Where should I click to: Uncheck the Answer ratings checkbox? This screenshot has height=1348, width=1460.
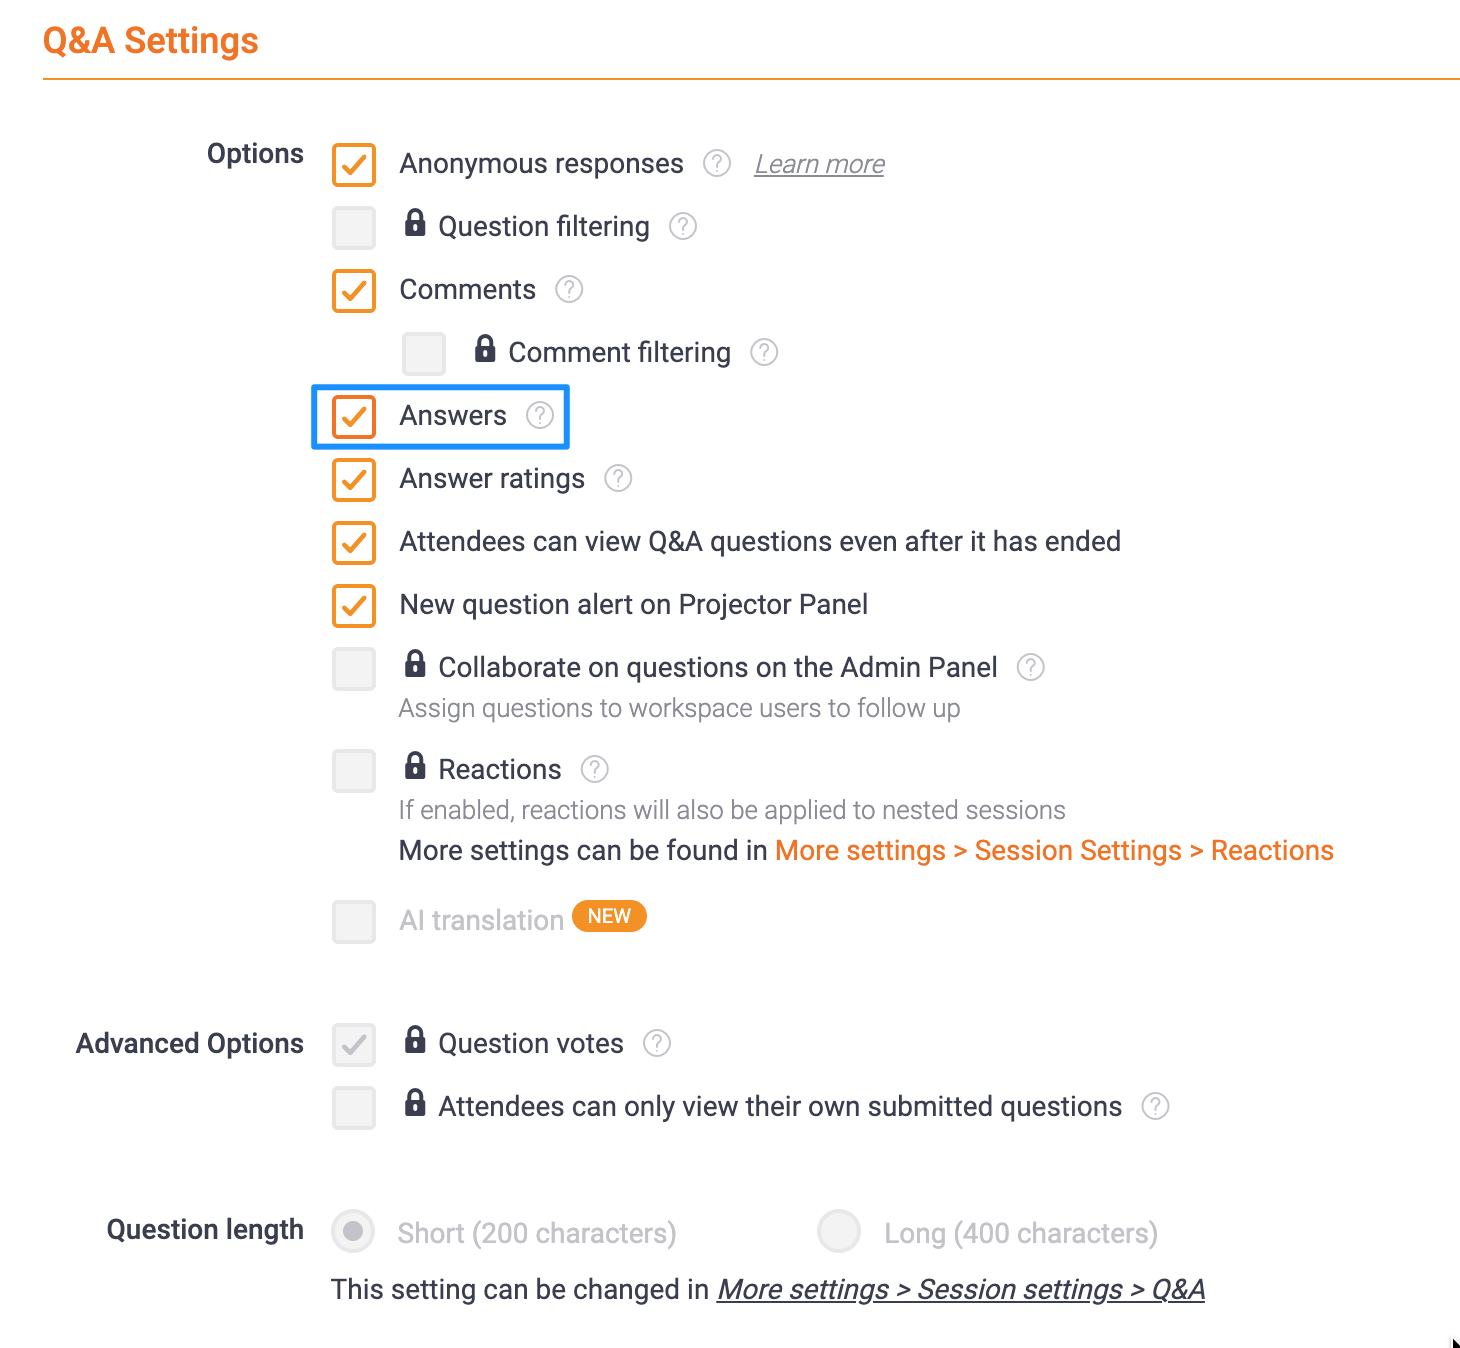click(354, 480)
